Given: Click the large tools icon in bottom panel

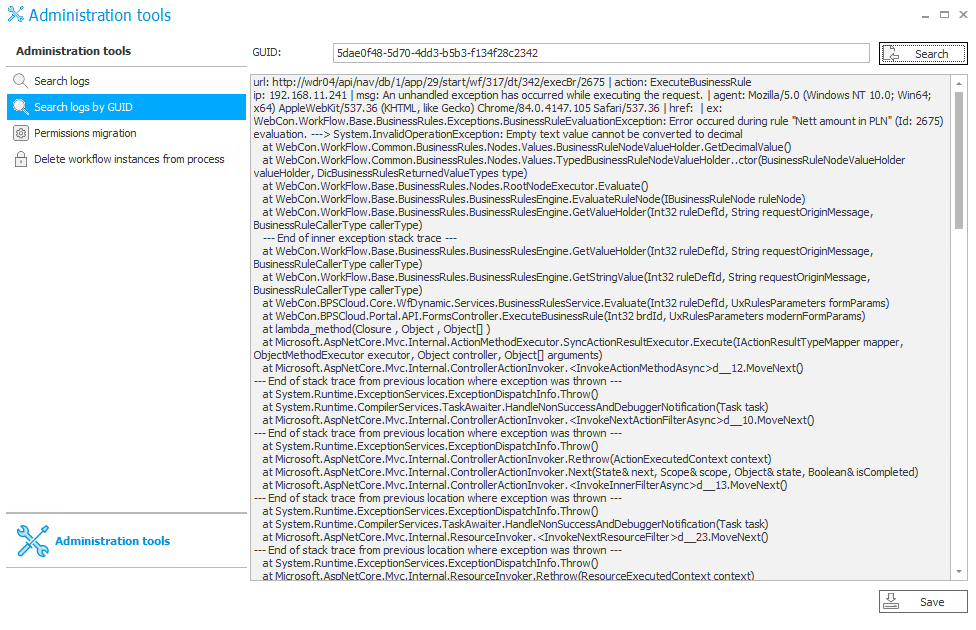Looking at the screenshot, I should (32, 541).
